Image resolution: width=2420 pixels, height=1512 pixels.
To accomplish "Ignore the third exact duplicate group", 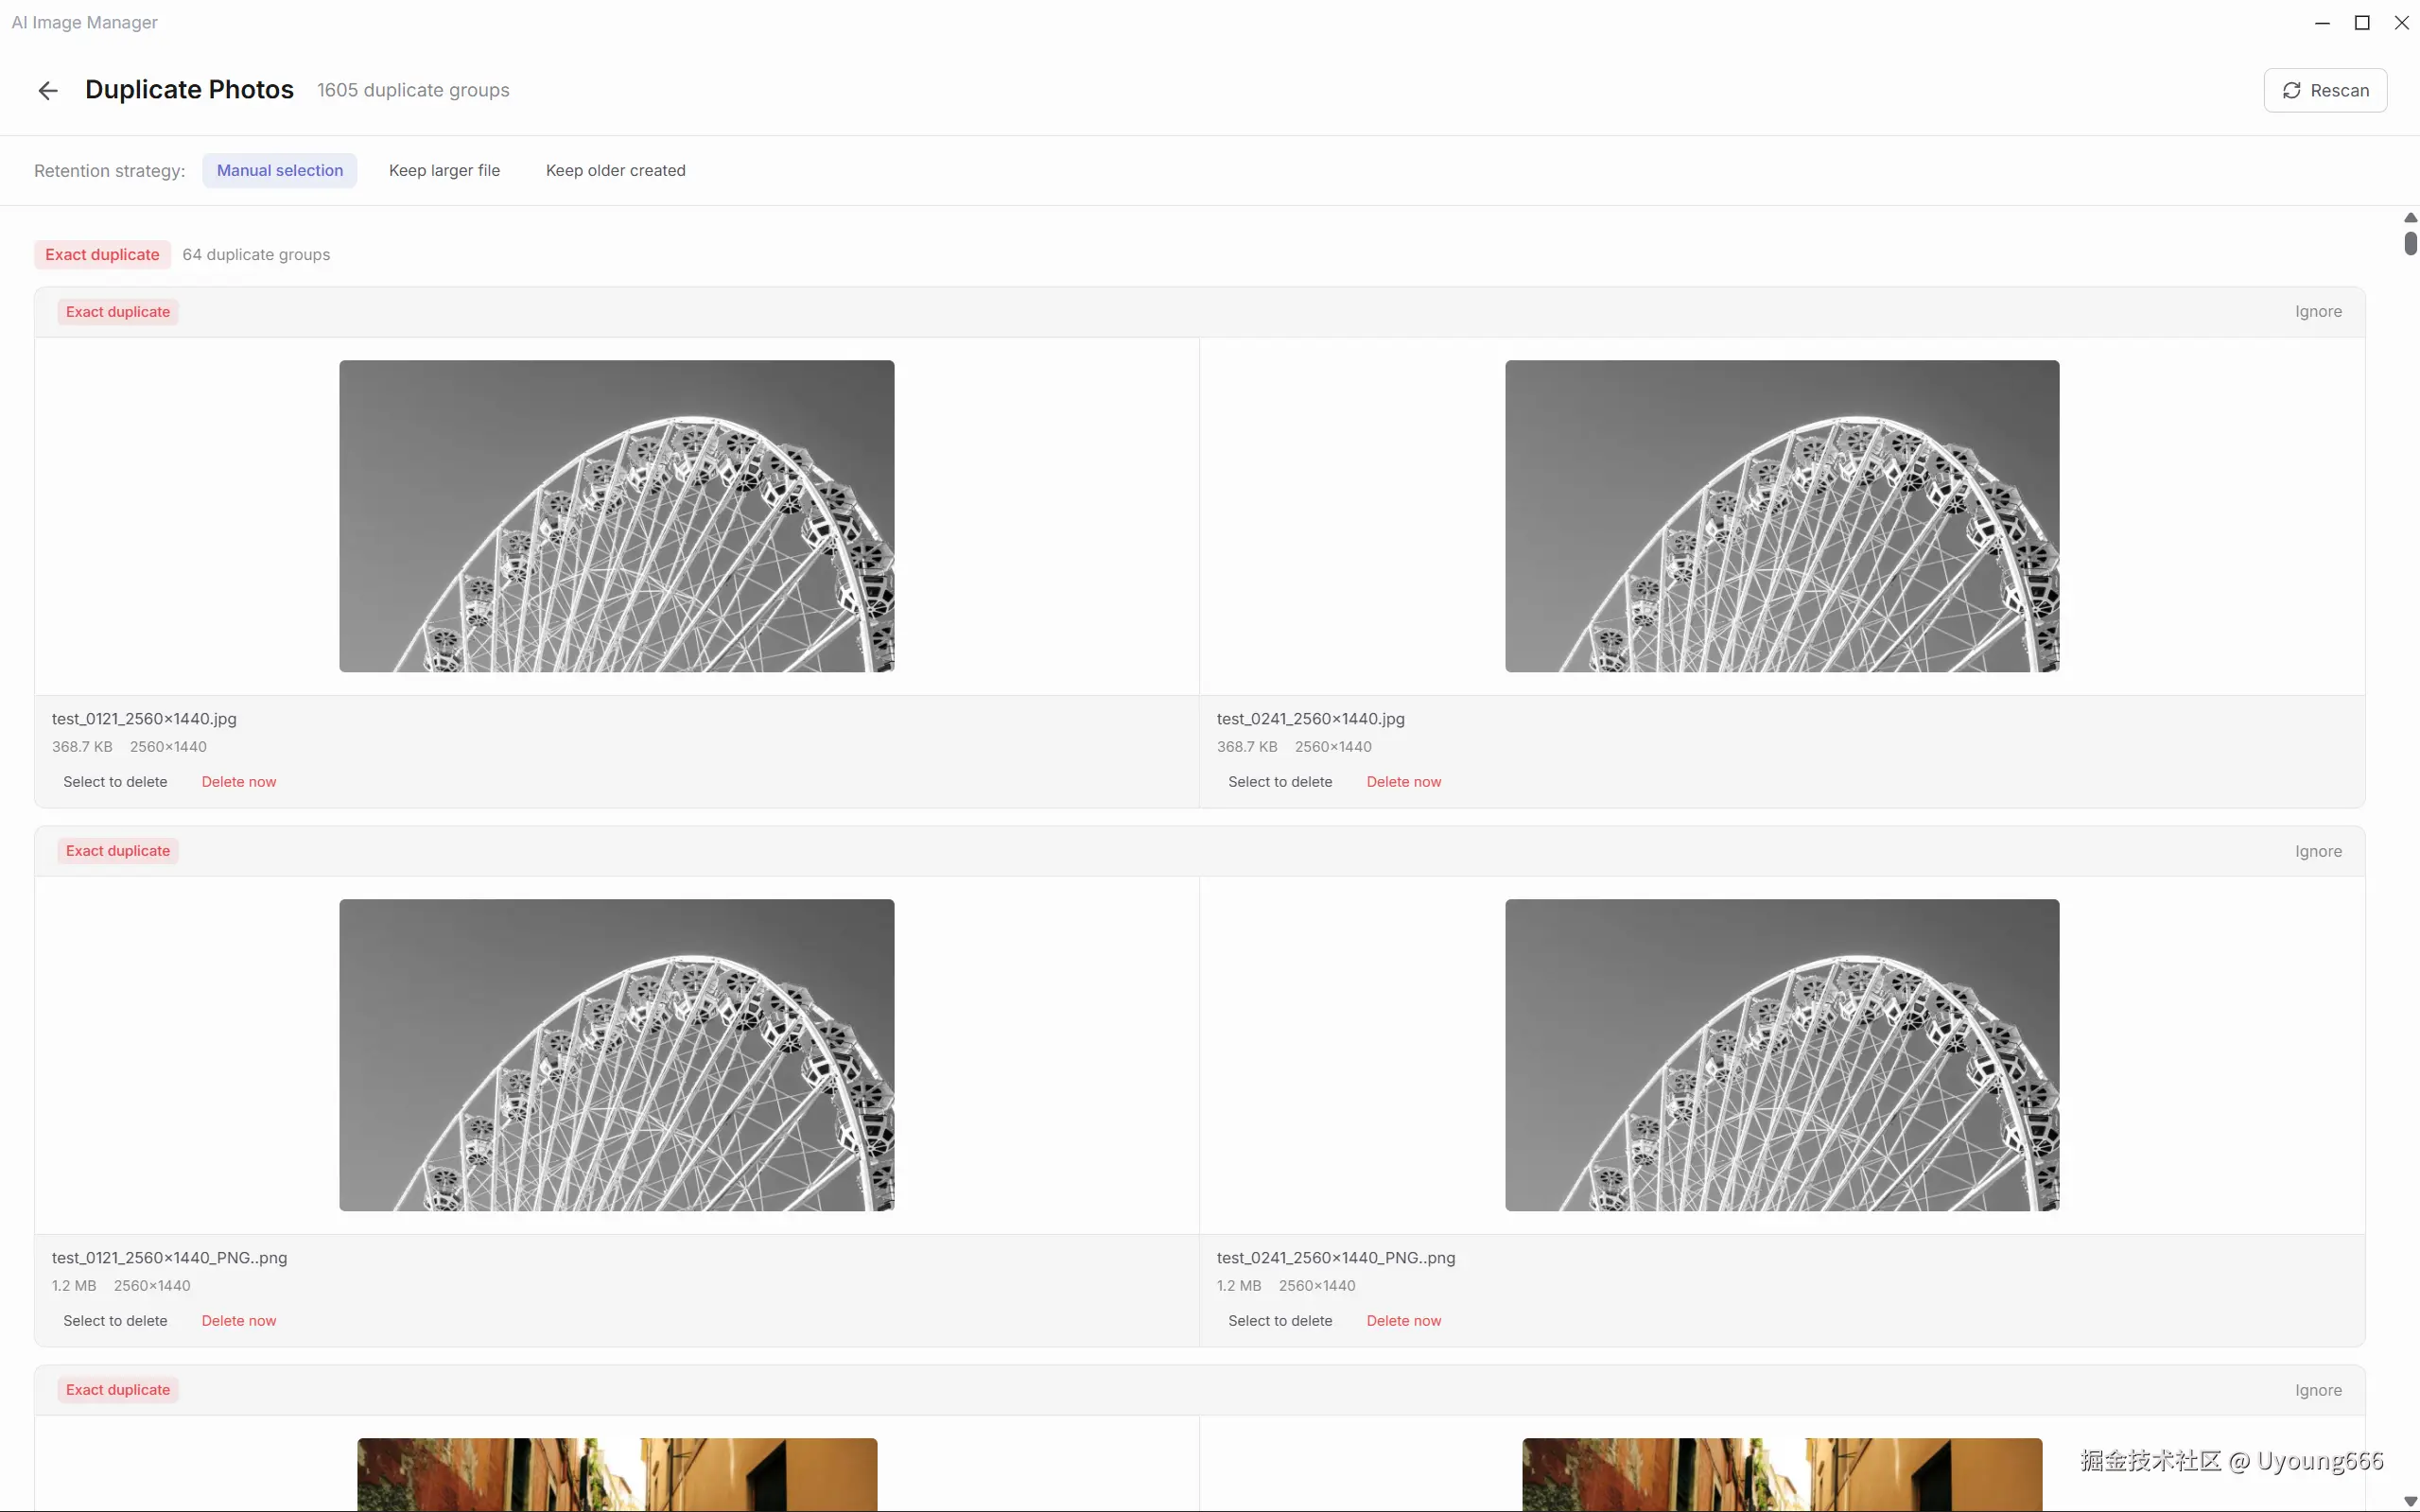I will pos(2318,1391).
